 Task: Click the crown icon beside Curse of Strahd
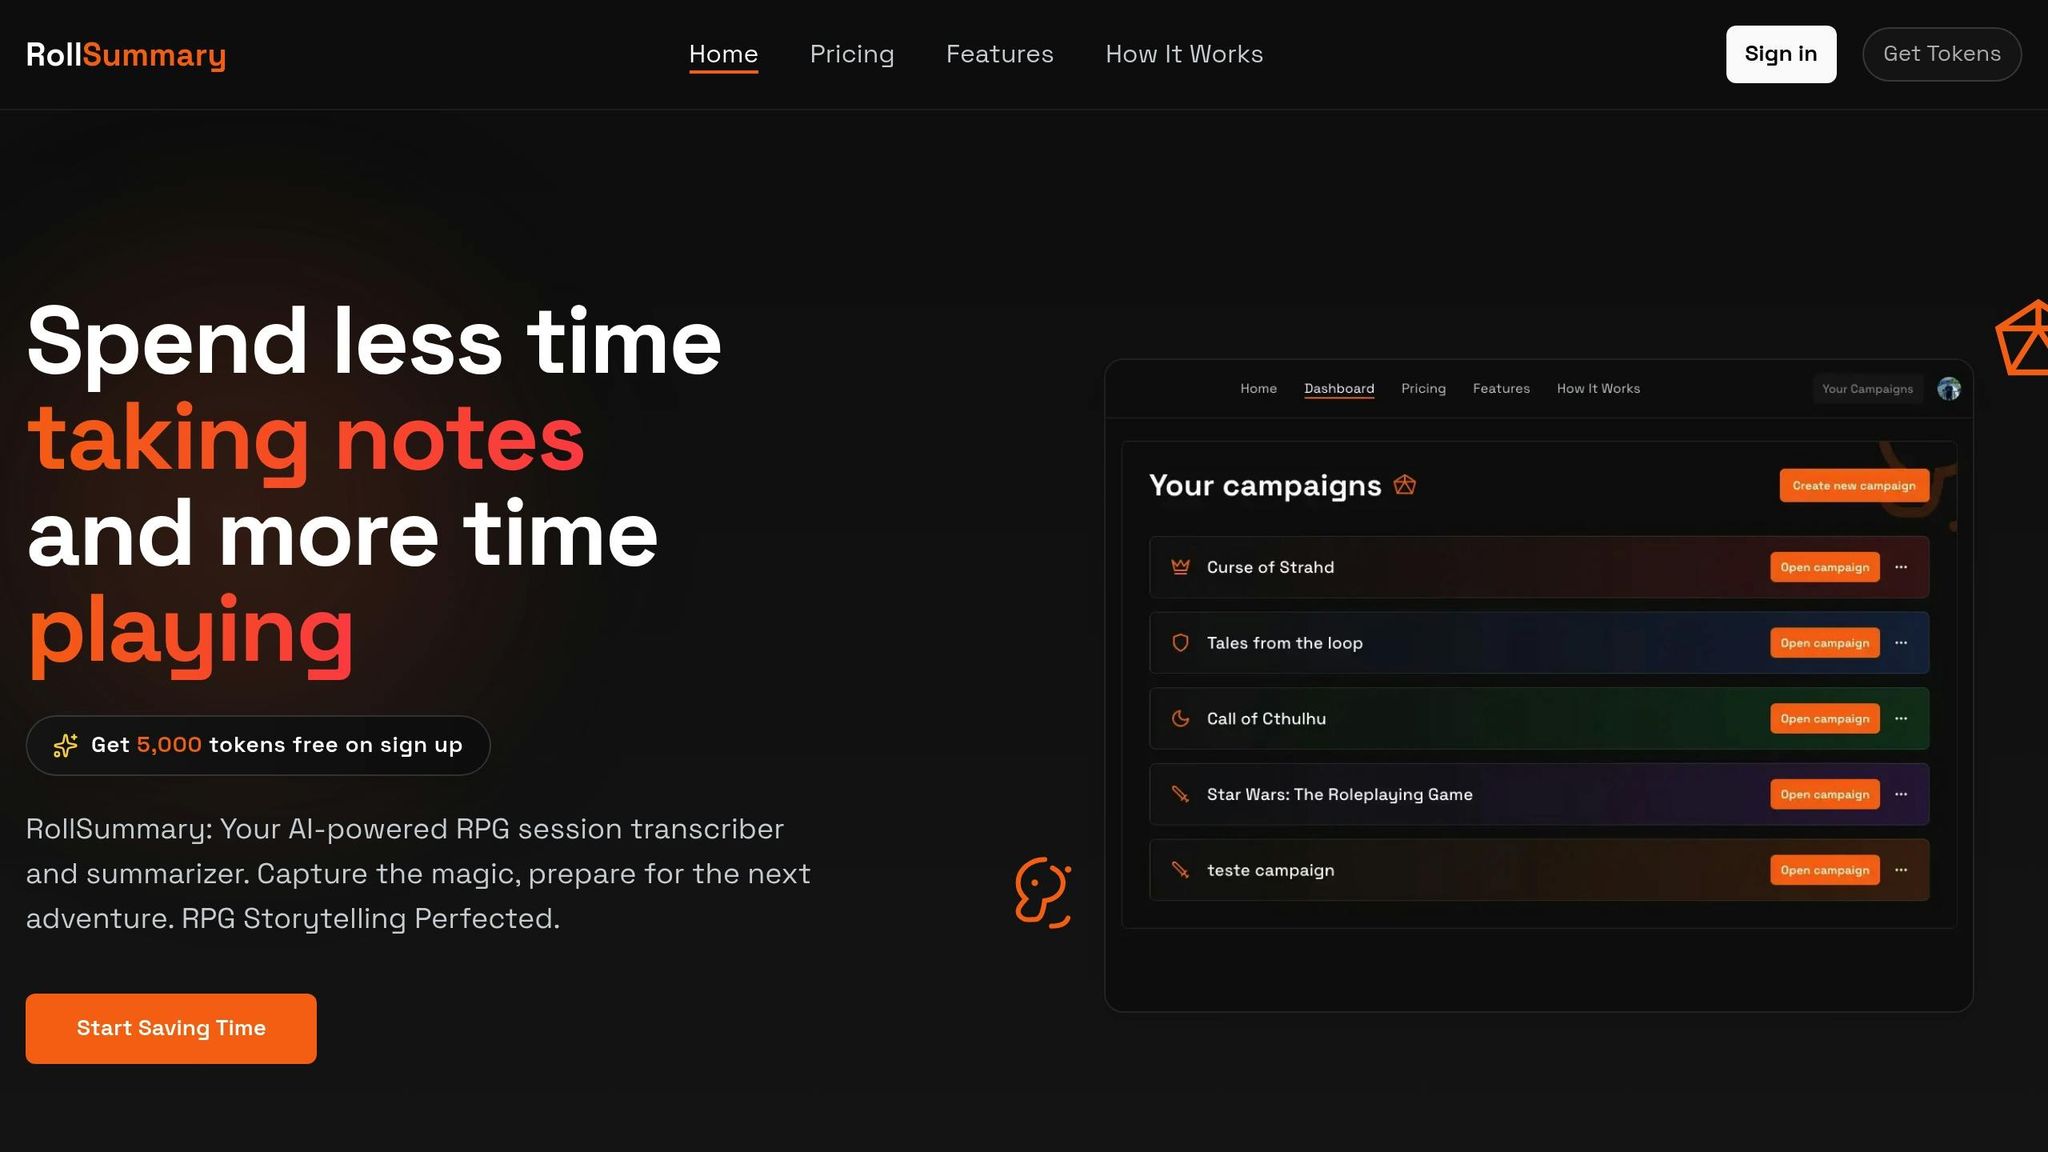coord(1180,567)
